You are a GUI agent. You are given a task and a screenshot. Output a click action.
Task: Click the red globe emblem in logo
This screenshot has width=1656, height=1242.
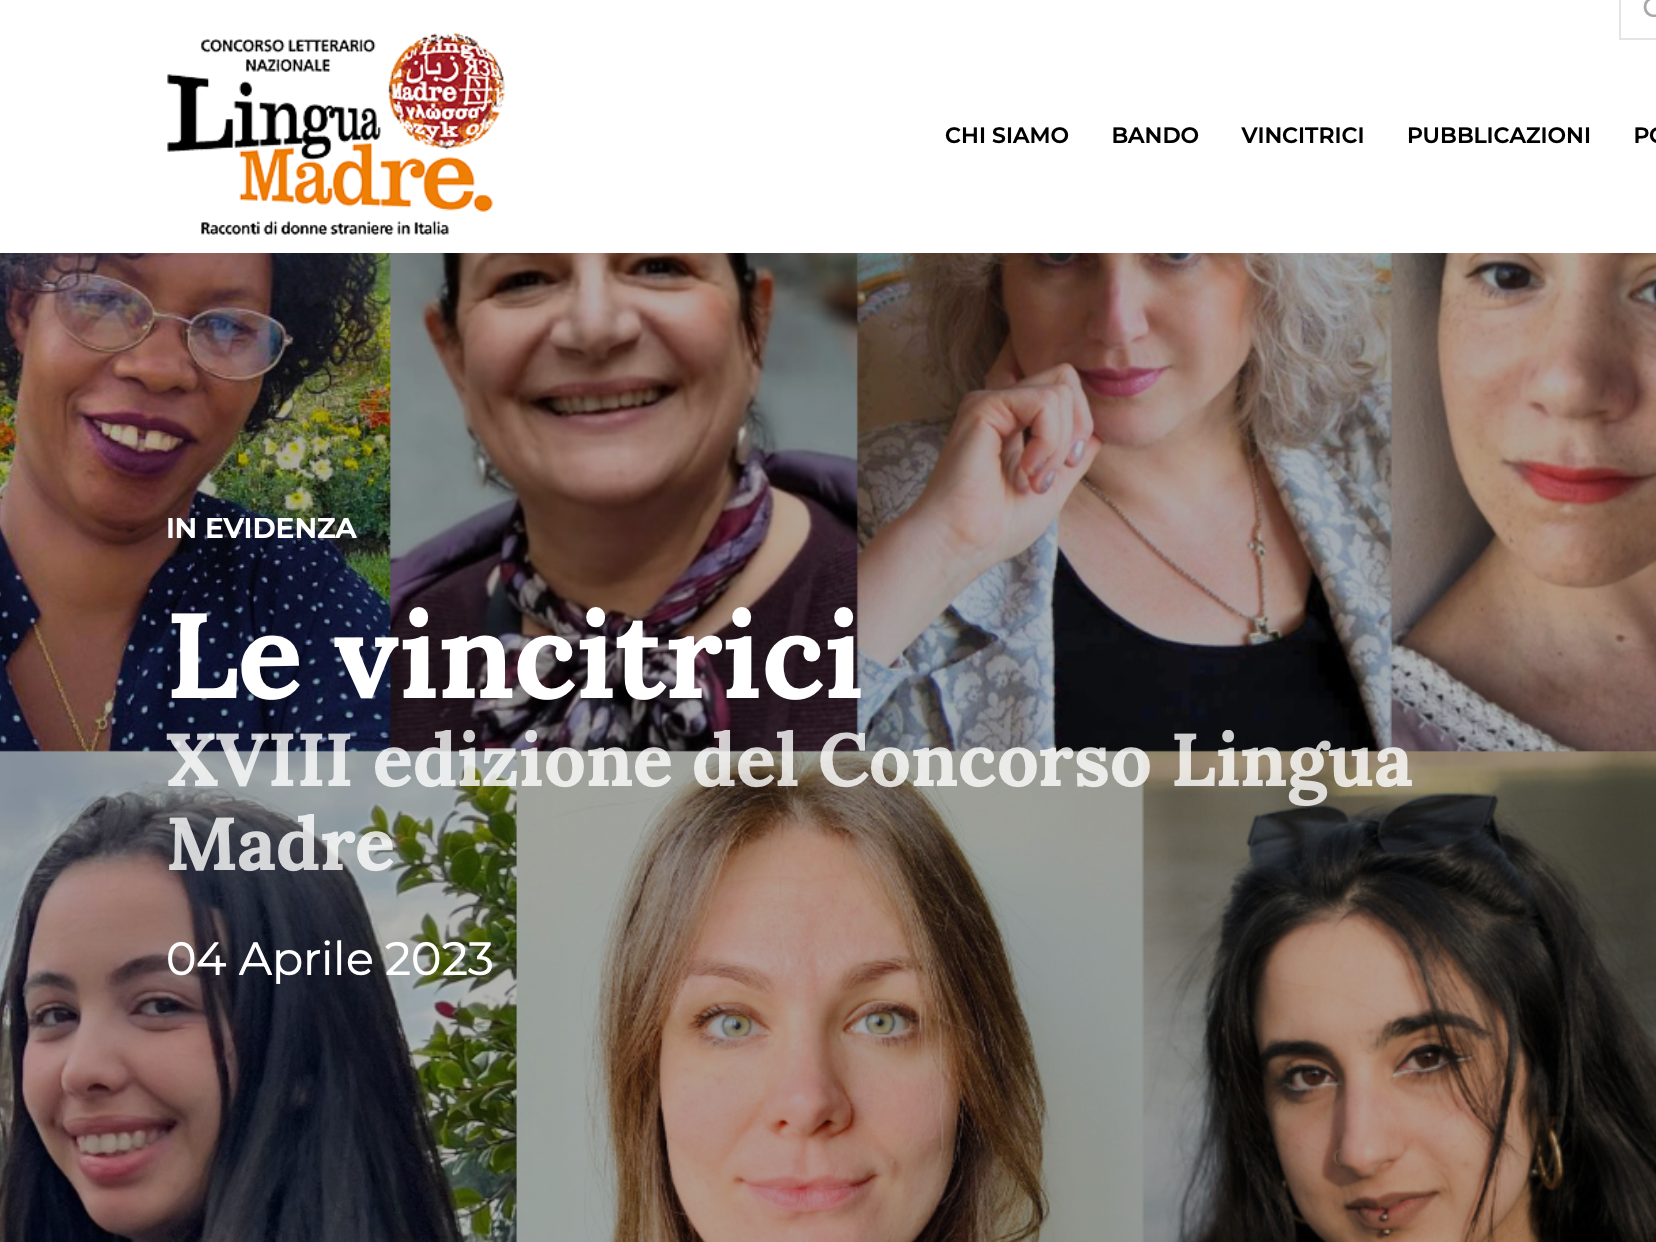446,90
